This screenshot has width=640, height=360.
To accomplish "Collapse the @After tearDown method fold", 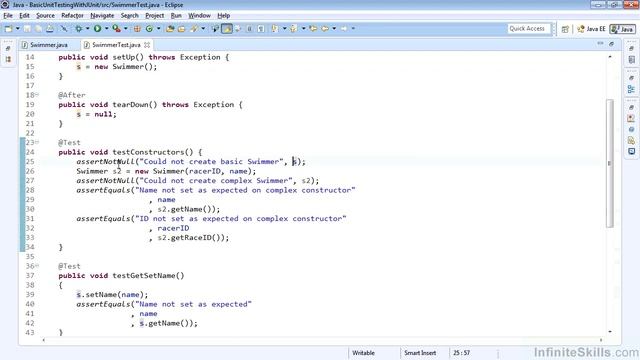I will coord(37,95).
